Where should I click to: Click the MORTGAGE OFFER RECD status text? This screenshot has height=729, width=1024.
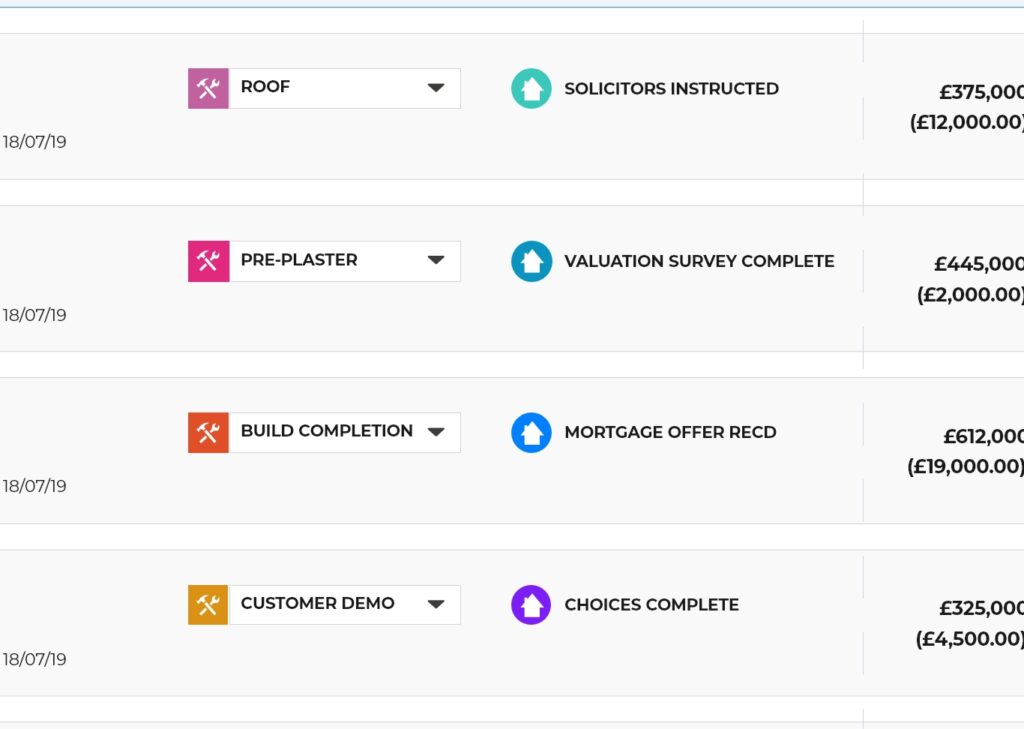[670, 433]
